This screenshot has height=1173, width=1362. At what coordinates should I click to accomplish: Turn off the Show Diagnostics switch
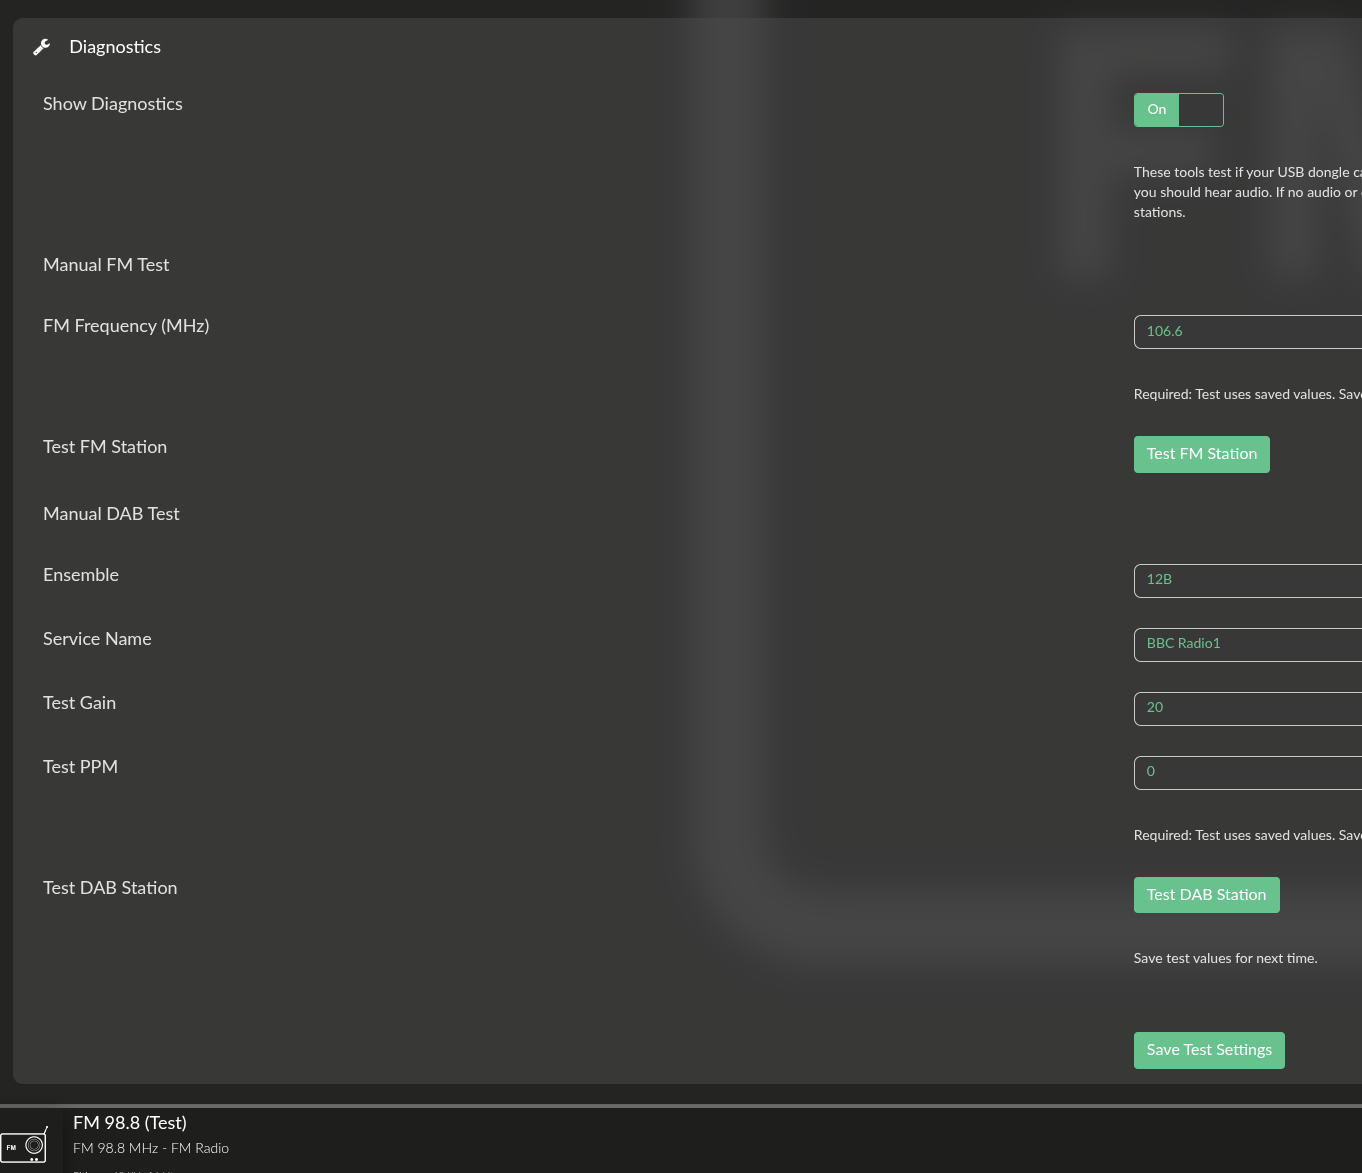pyautogui.click(x=1178, y=110)
